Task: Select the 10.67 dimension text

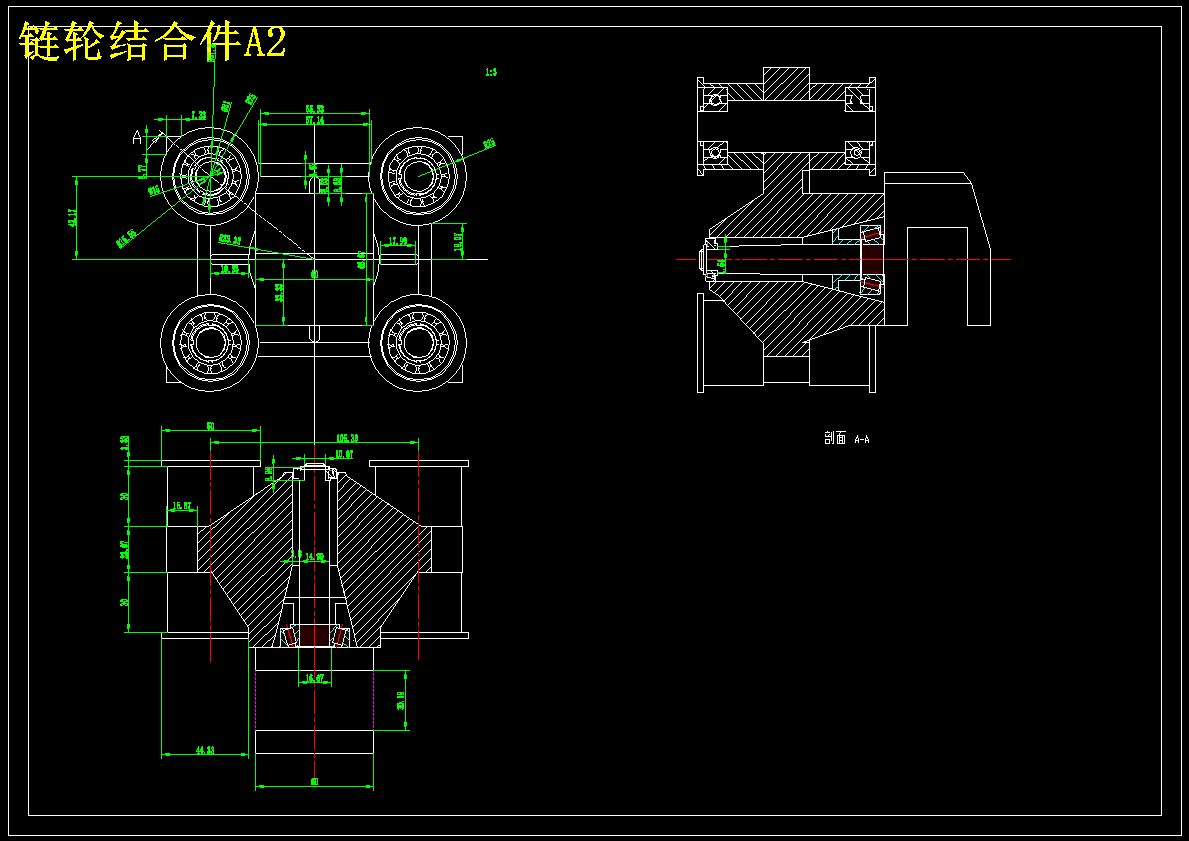Action: point(344,455)
